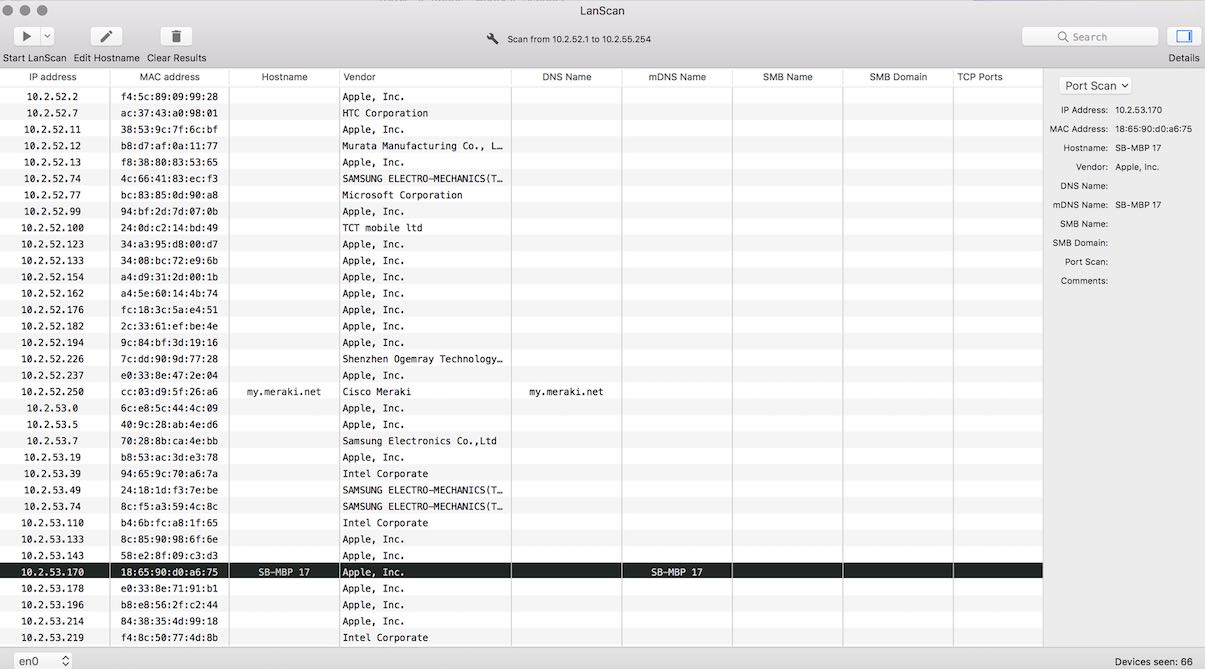
Task: Click MAC address 94:65:9c:70:a6:7a
Action: point(169,474)
